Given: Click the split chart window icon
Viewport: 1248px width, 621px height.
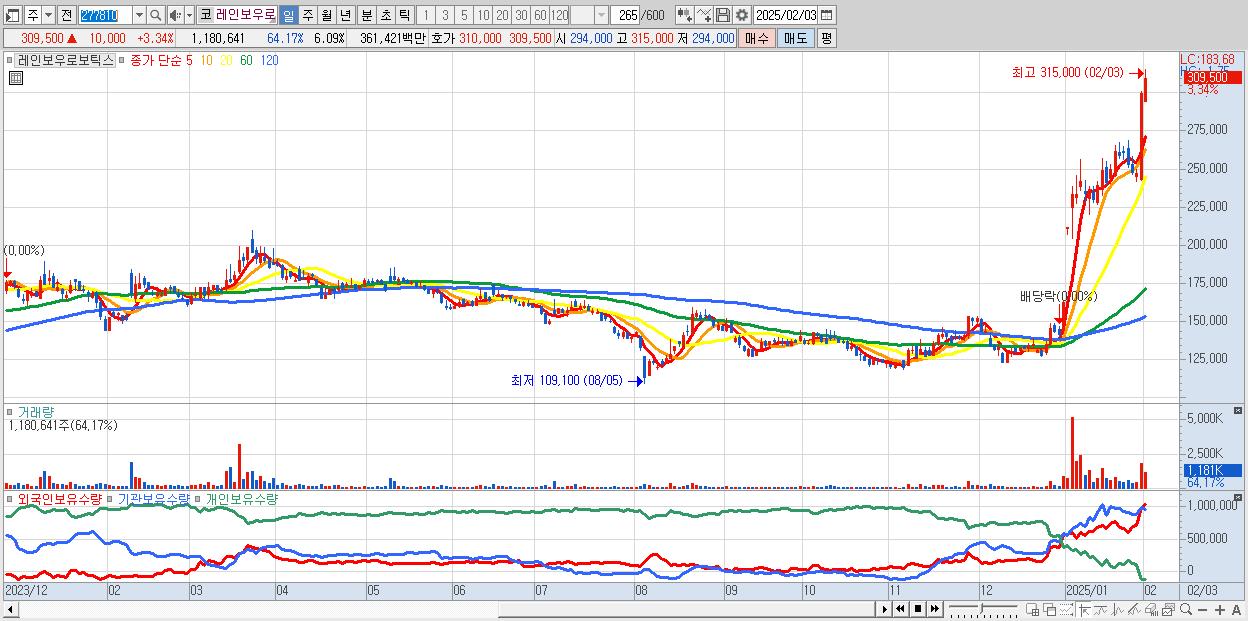Looking at the screenshot, I should click(x=1033, y=610).
